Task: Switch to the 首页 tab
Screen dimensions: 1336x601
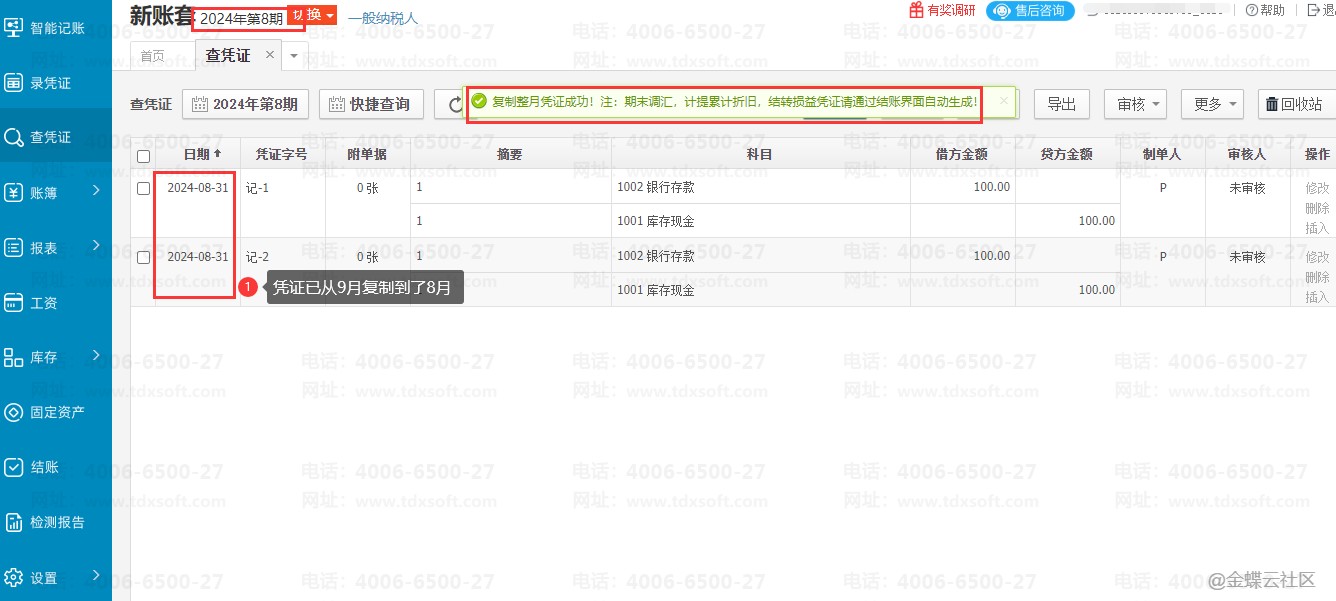Action: pos(153,56)
